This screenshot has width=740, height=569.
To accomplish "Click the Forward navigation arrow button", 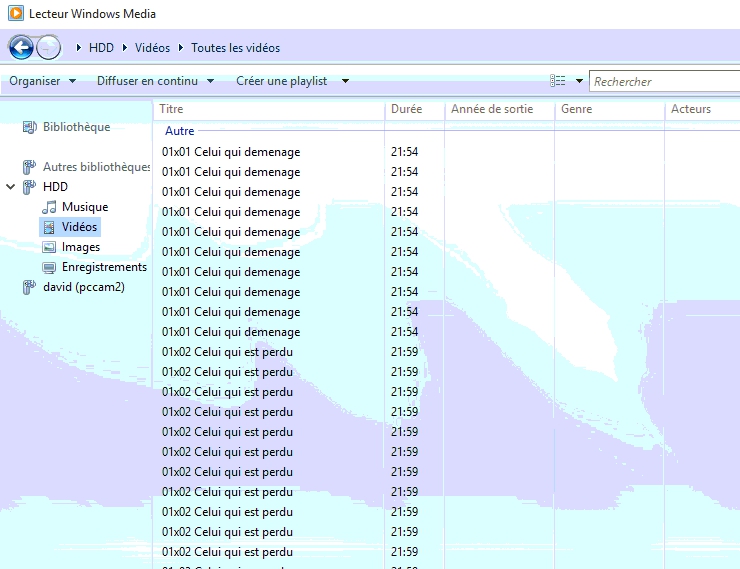I will (48, 47).
